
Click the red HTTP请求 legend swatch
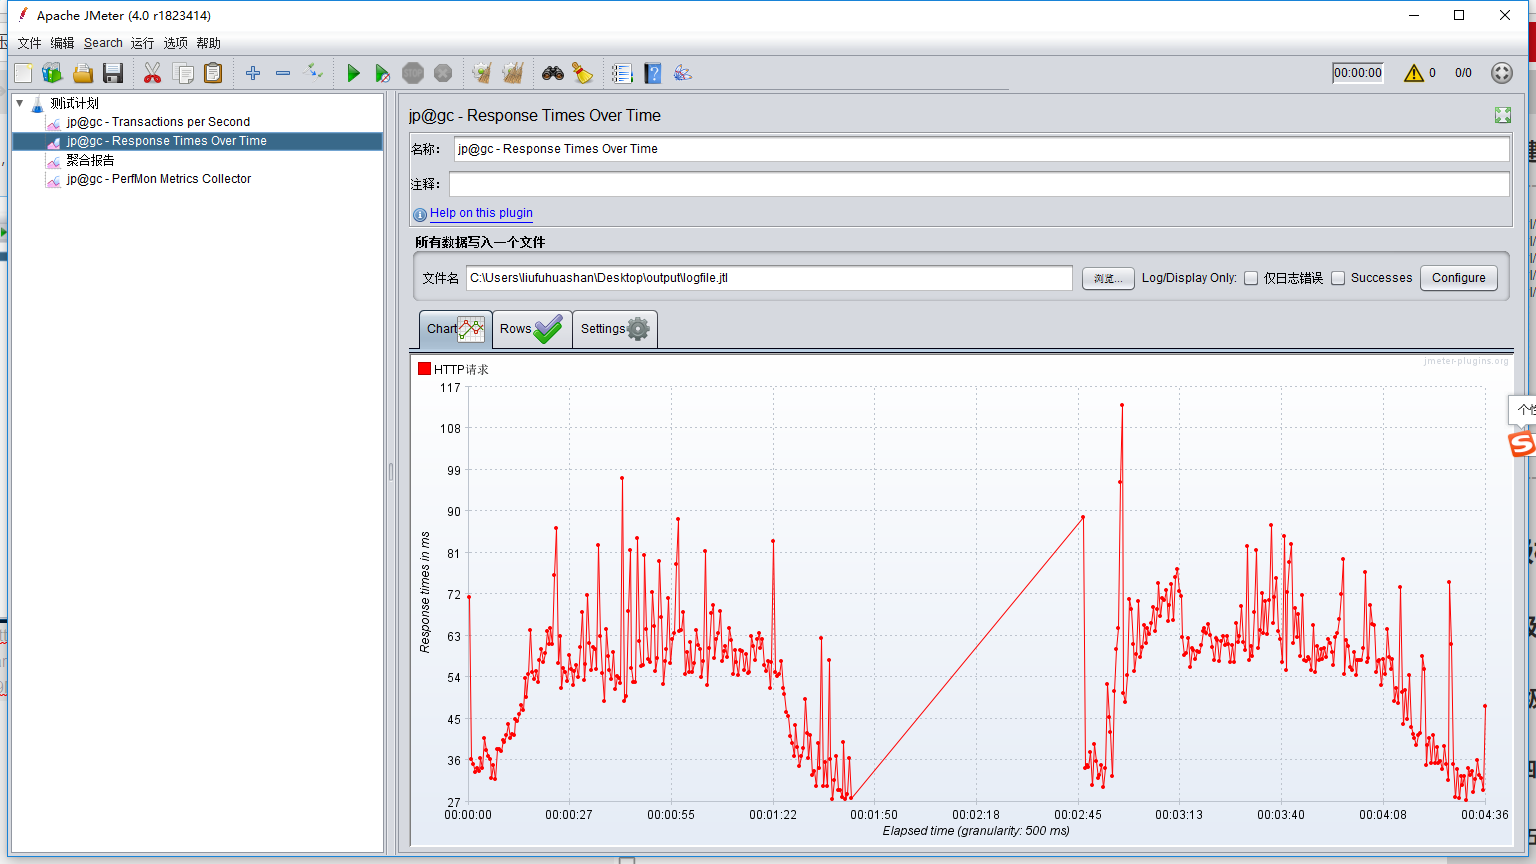[x=425, y=369]
